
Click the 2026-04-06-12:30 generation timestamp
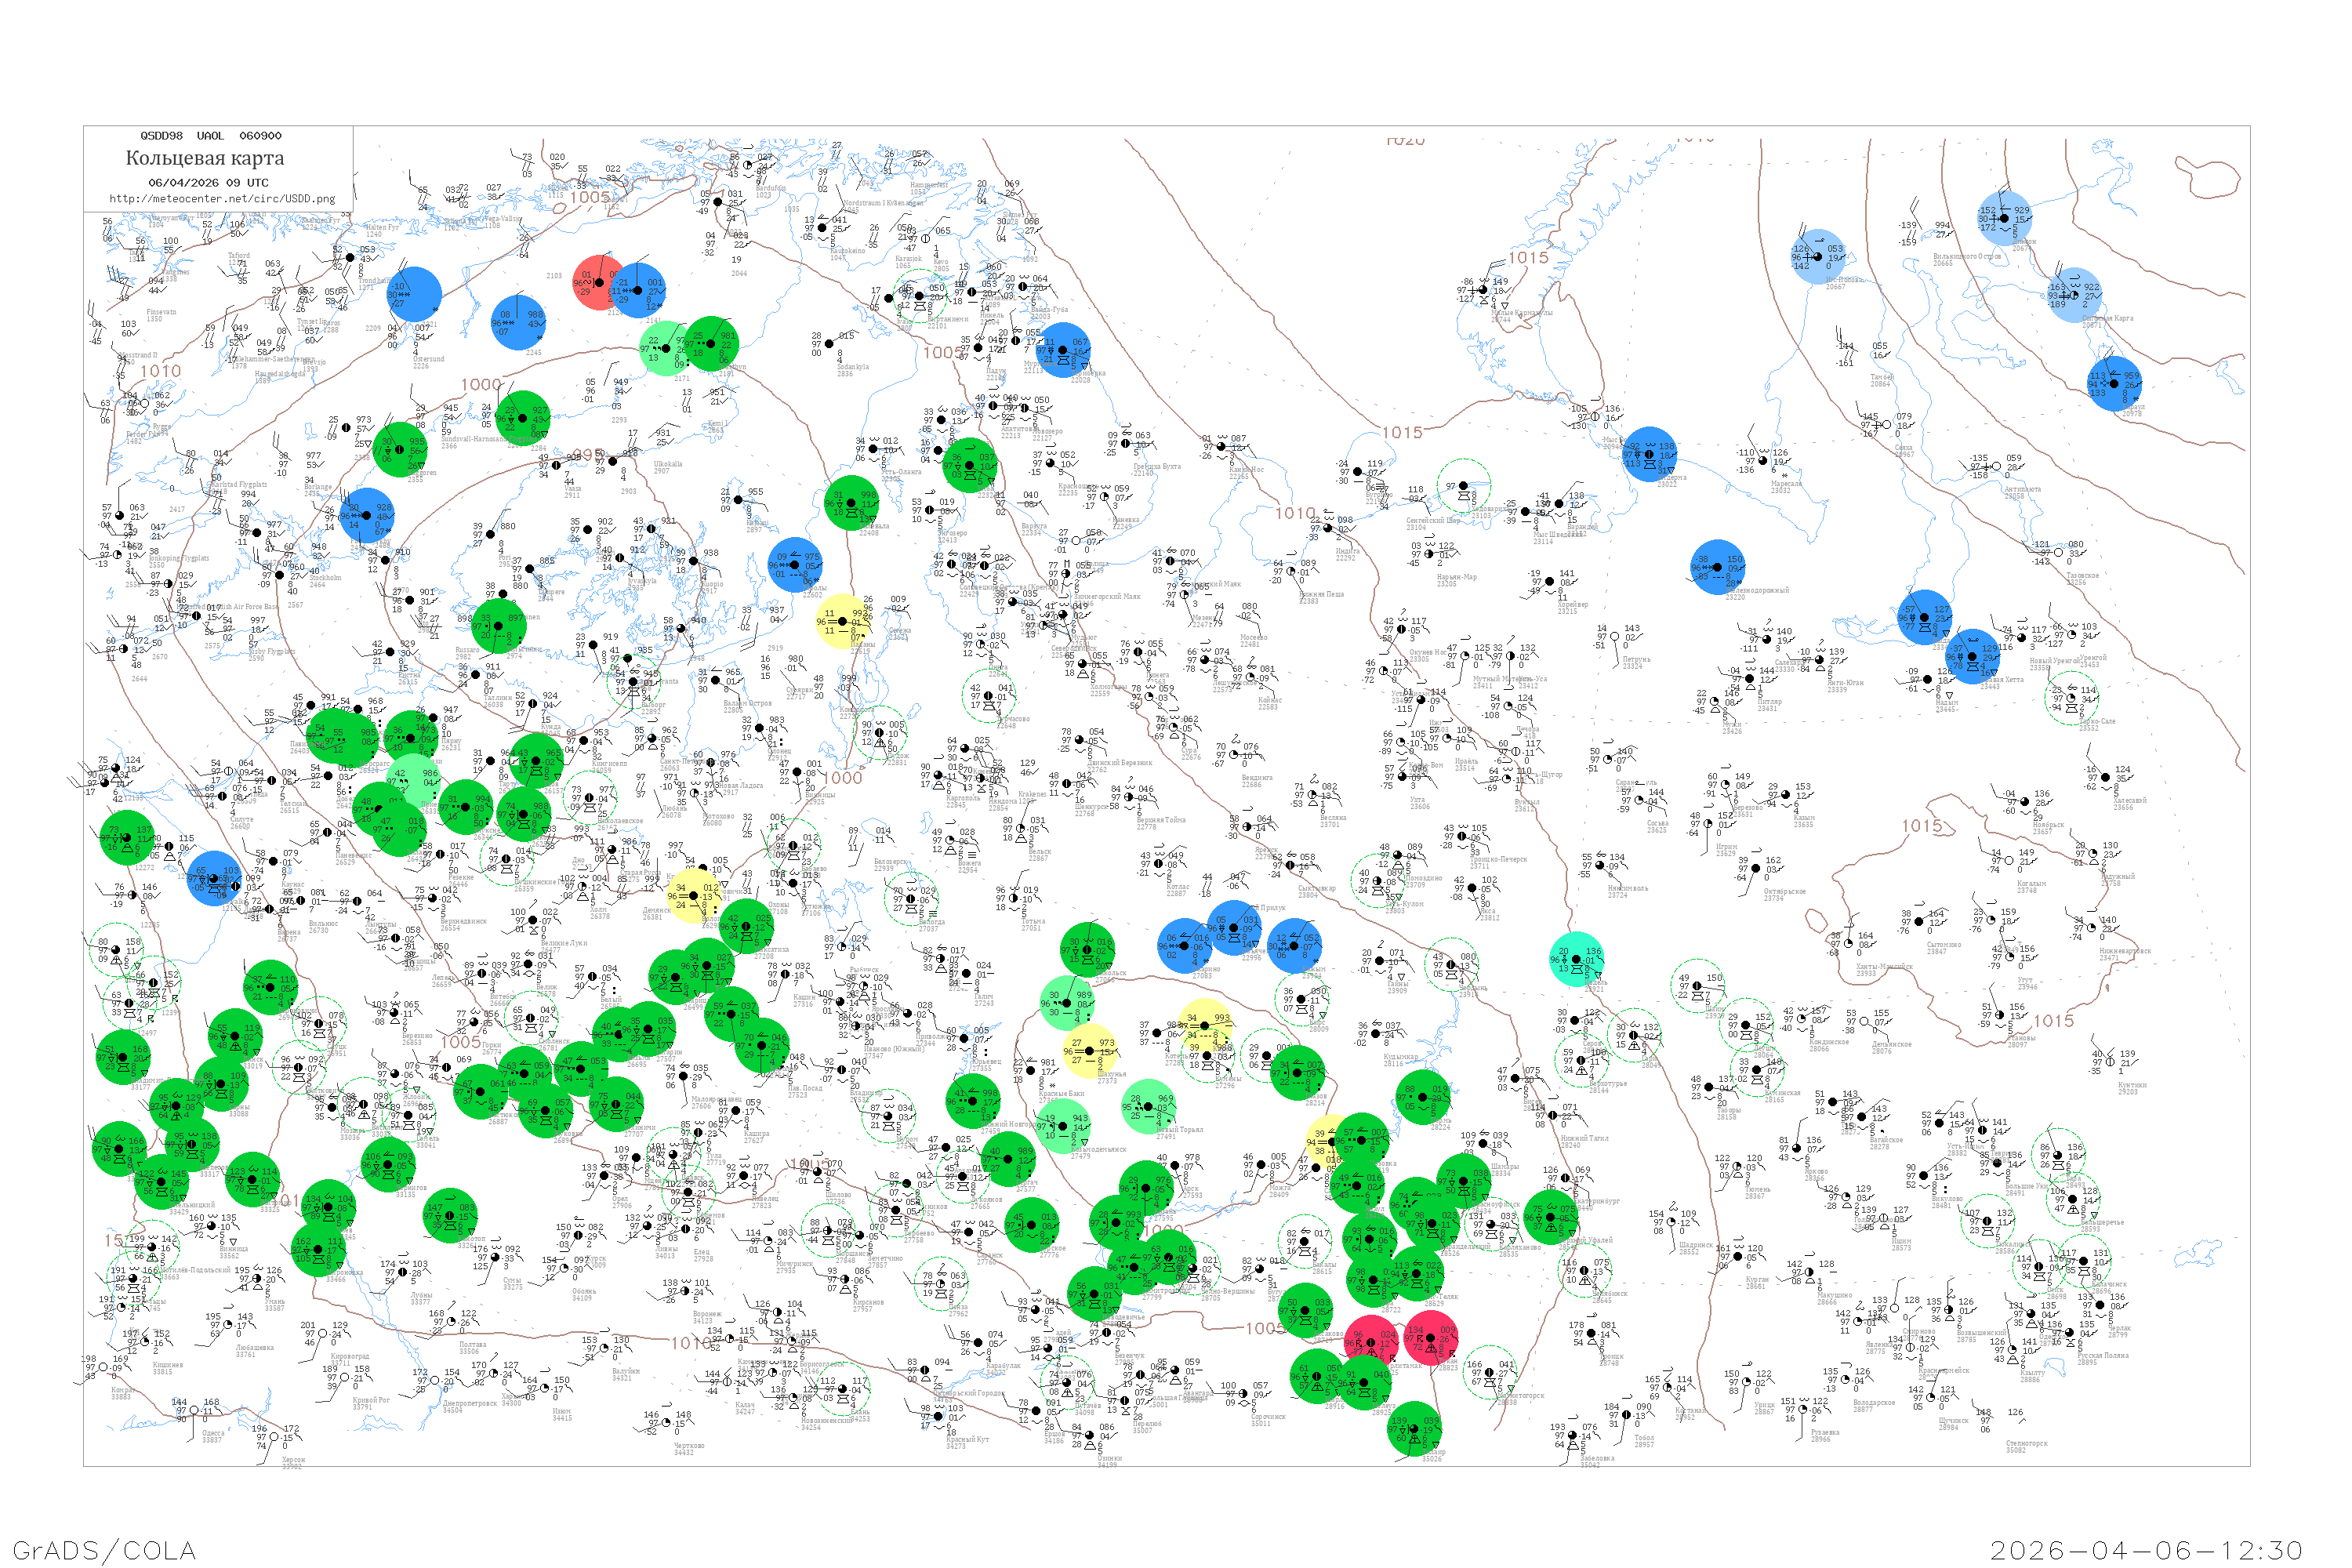(x=2146, y=1550)
